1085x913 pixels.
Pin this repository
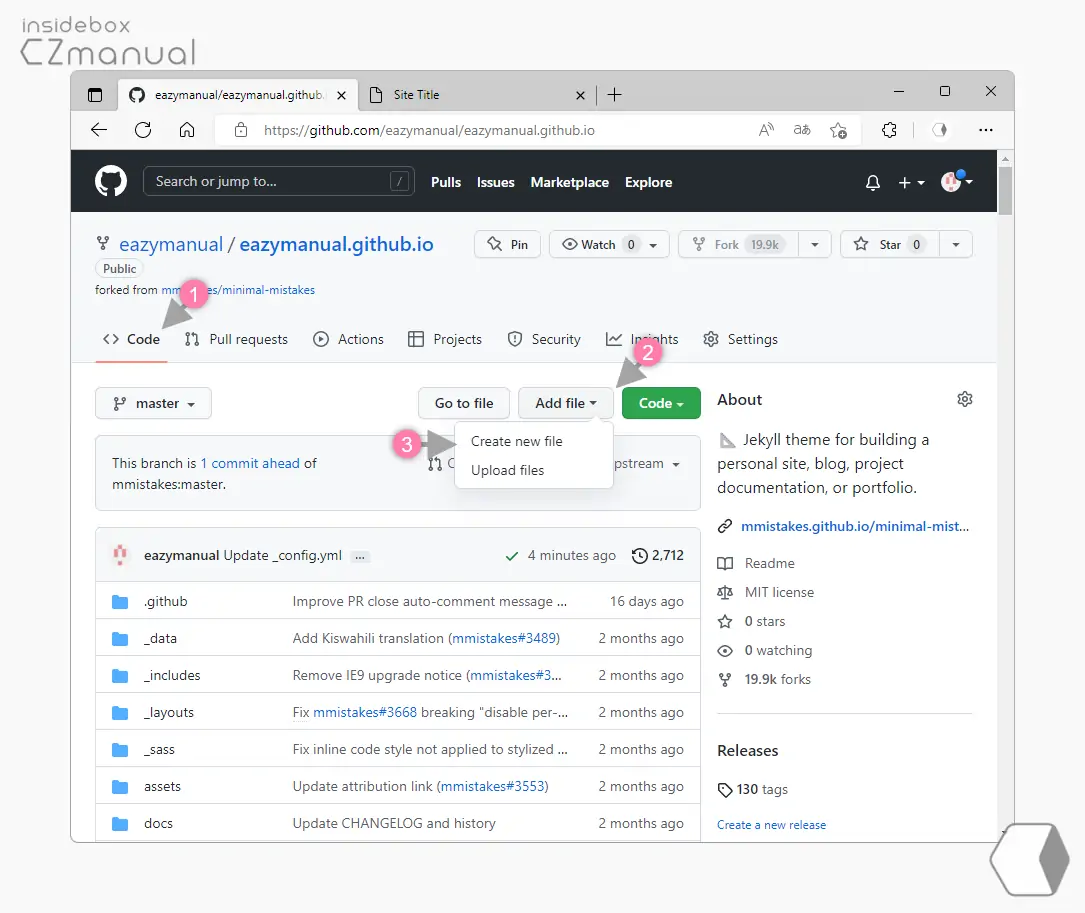[x=507, y=244]
